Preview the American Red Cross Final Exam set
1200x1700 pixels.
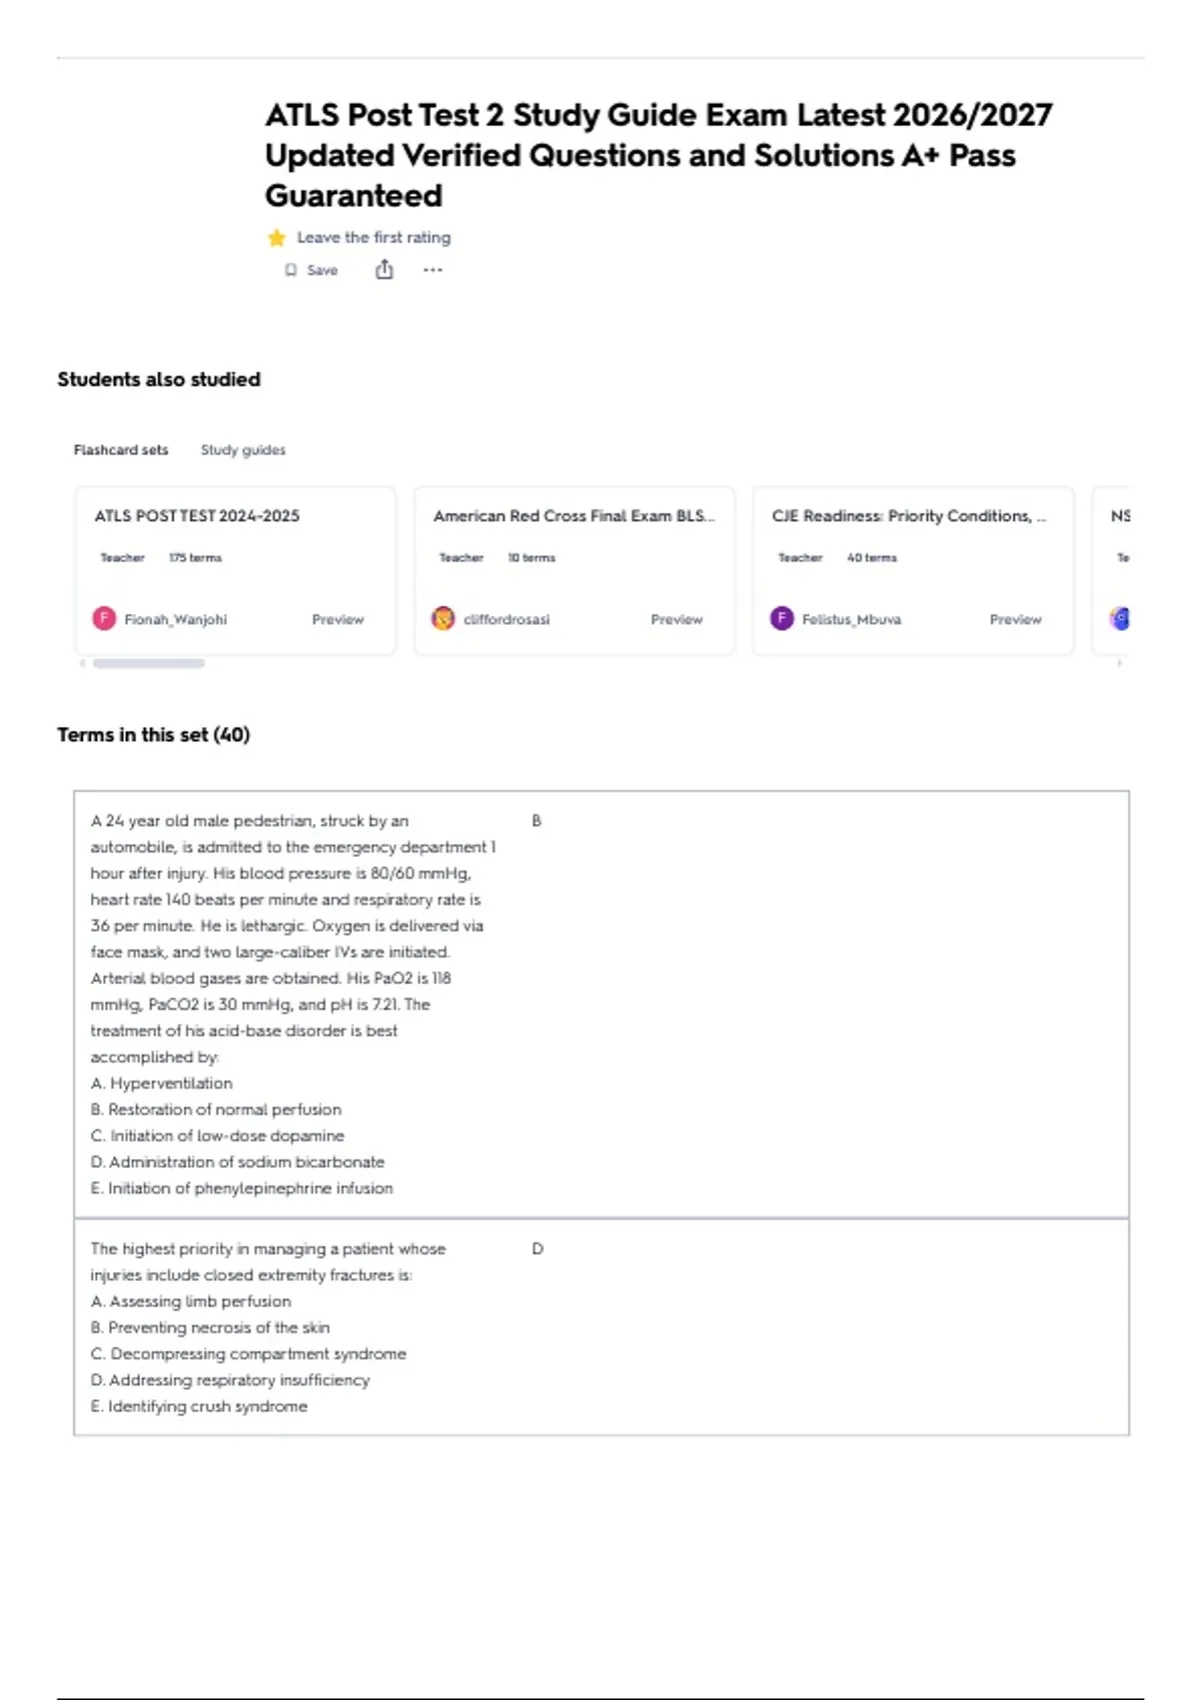(677, 620)
